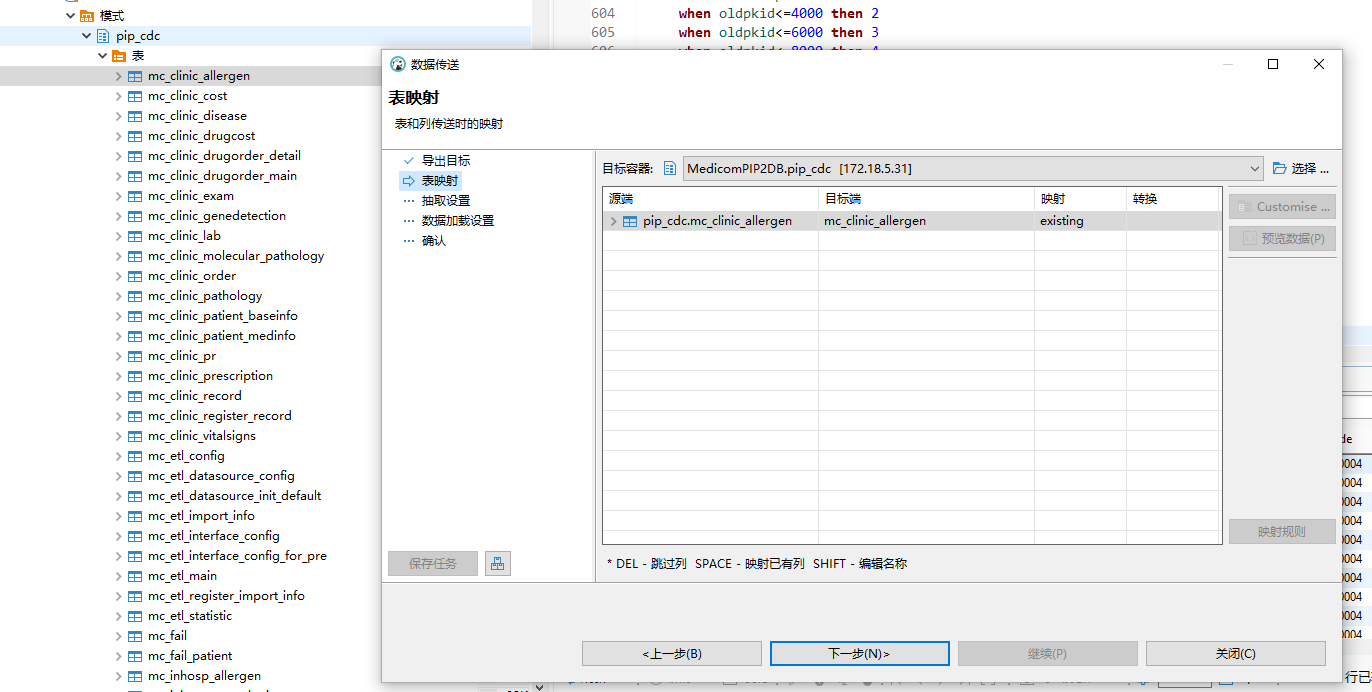Select the 抽取设置 wizard step
The height and width of the screenshot is (692, 1372).
445,201
